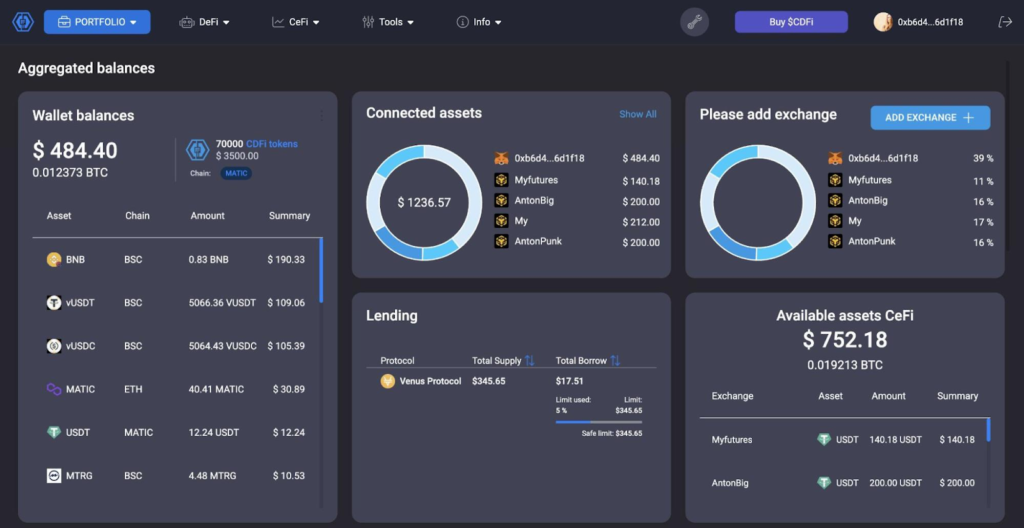This screenshot has height=528, width=1024.
Task: Expand the Tools dropdown menu
Action: point(388,22)
